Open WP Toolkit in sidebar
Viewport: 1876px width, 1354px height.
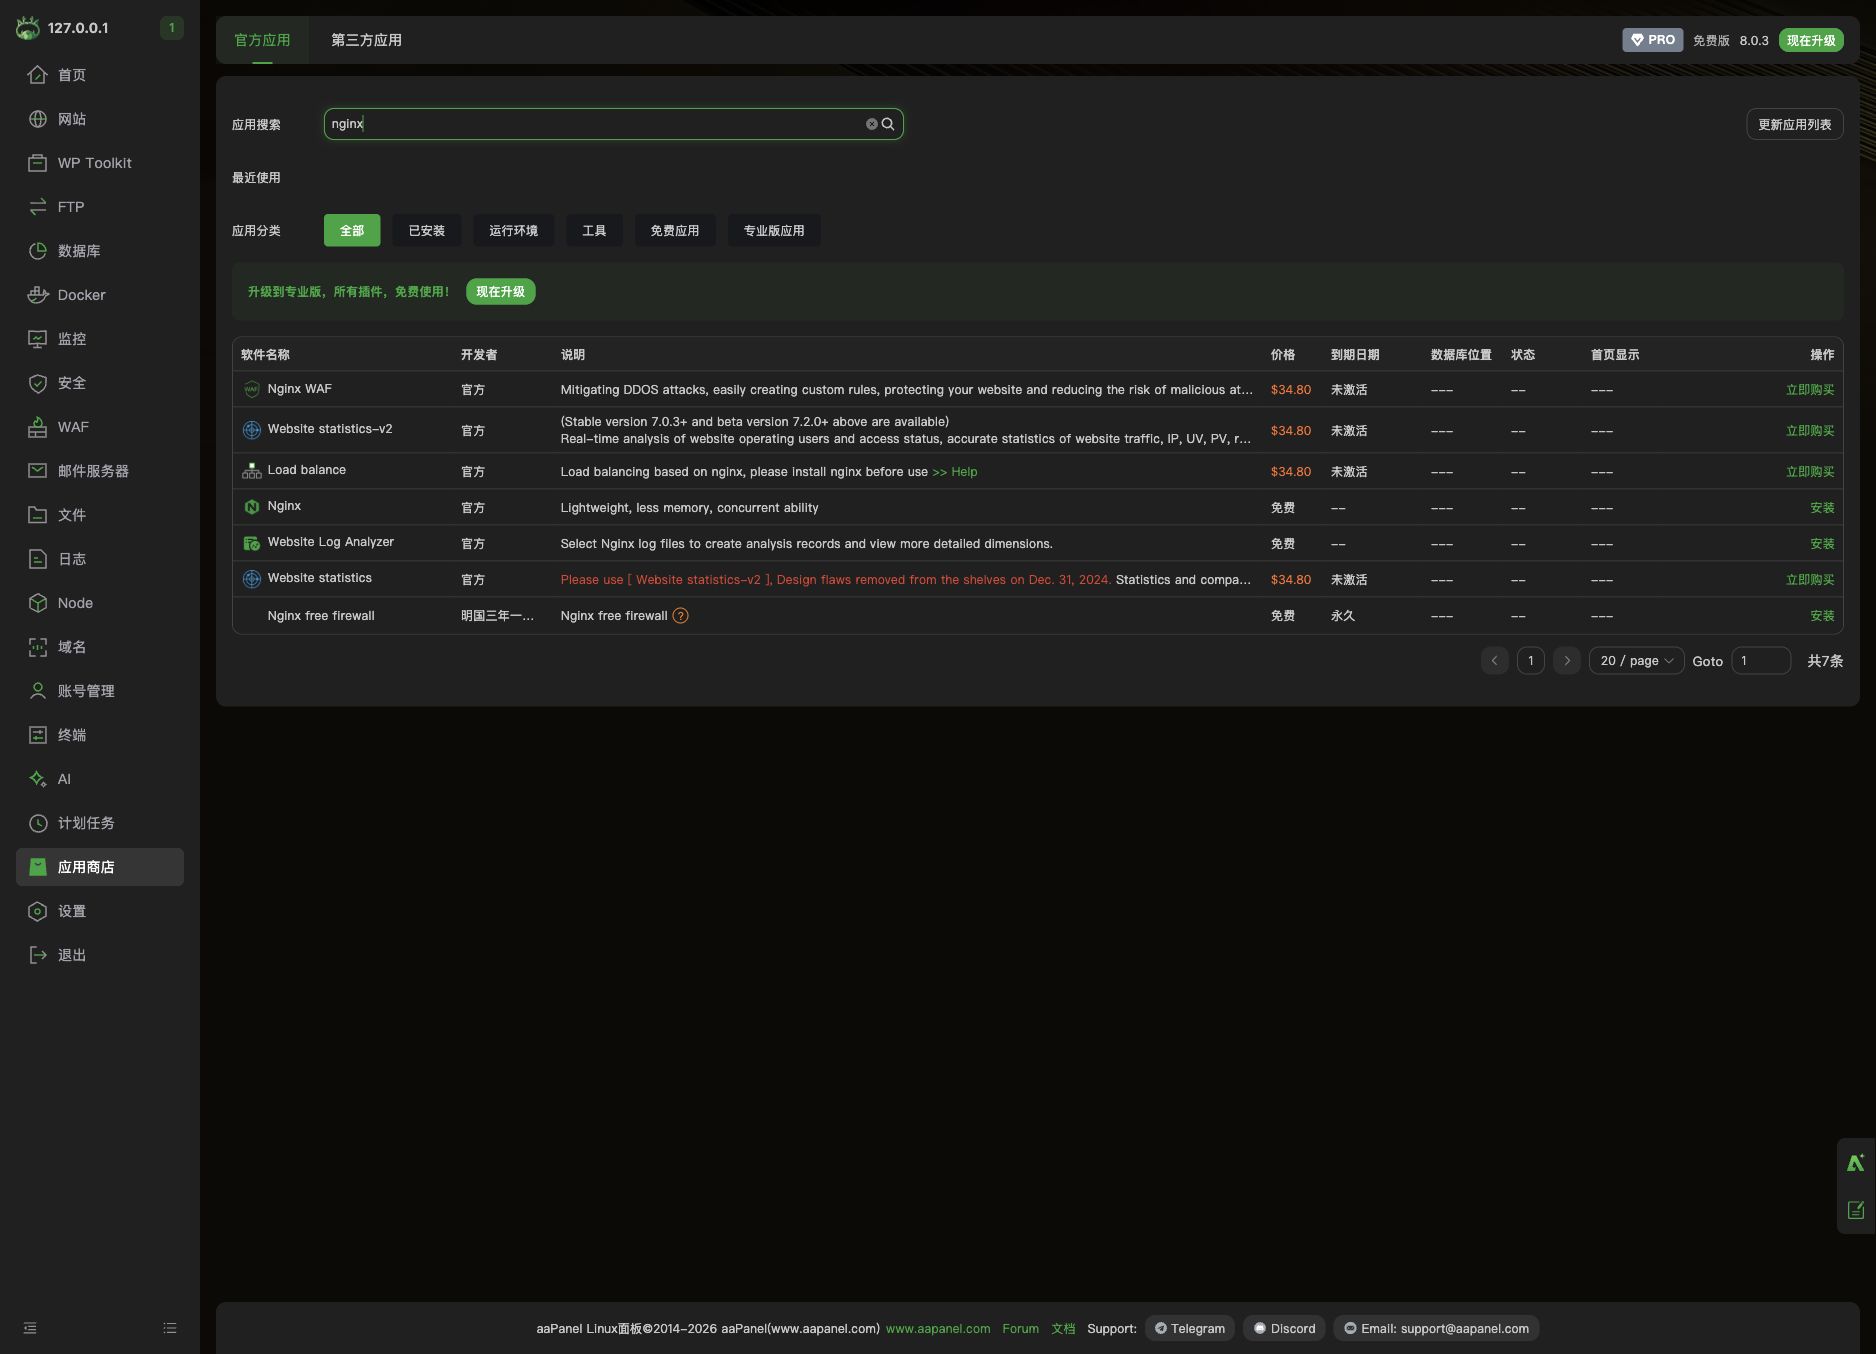[x=99, y=163]
